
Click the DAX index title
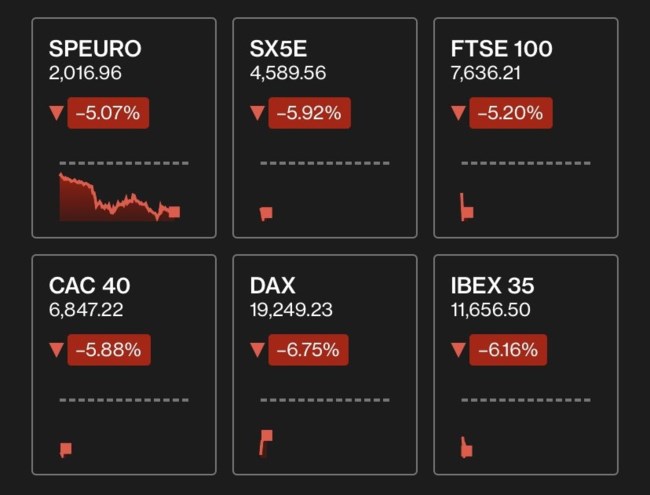pos(273,286)
